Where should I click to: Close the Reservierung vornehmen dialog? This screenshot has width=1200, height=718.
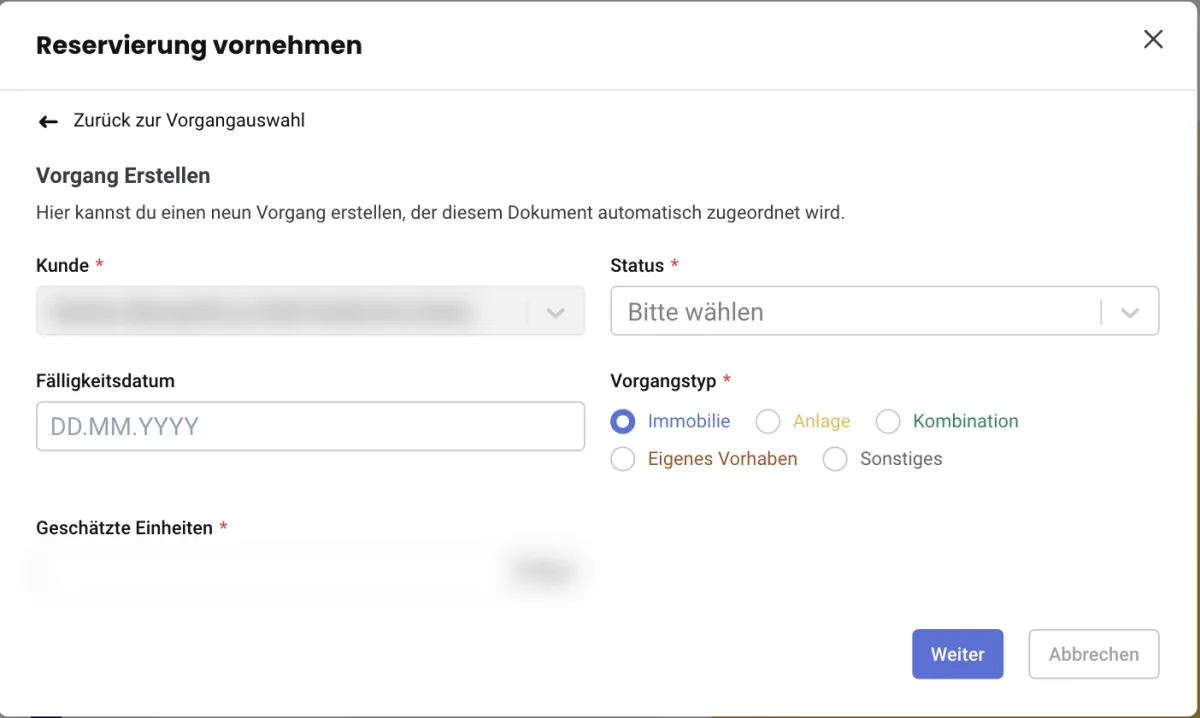[x=1153, y=40]
